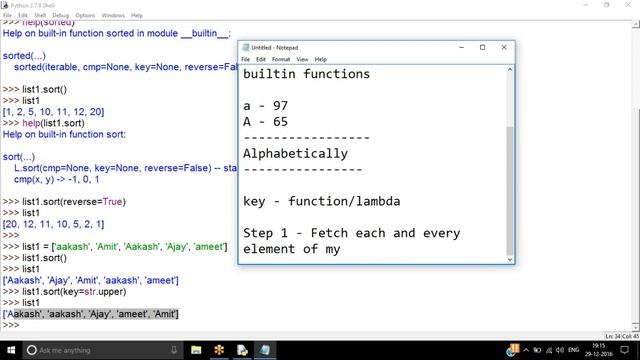This screenshot has width=640, height=360.
Task: Click the orange-badged system tray icon
Action: coord(513,350)
